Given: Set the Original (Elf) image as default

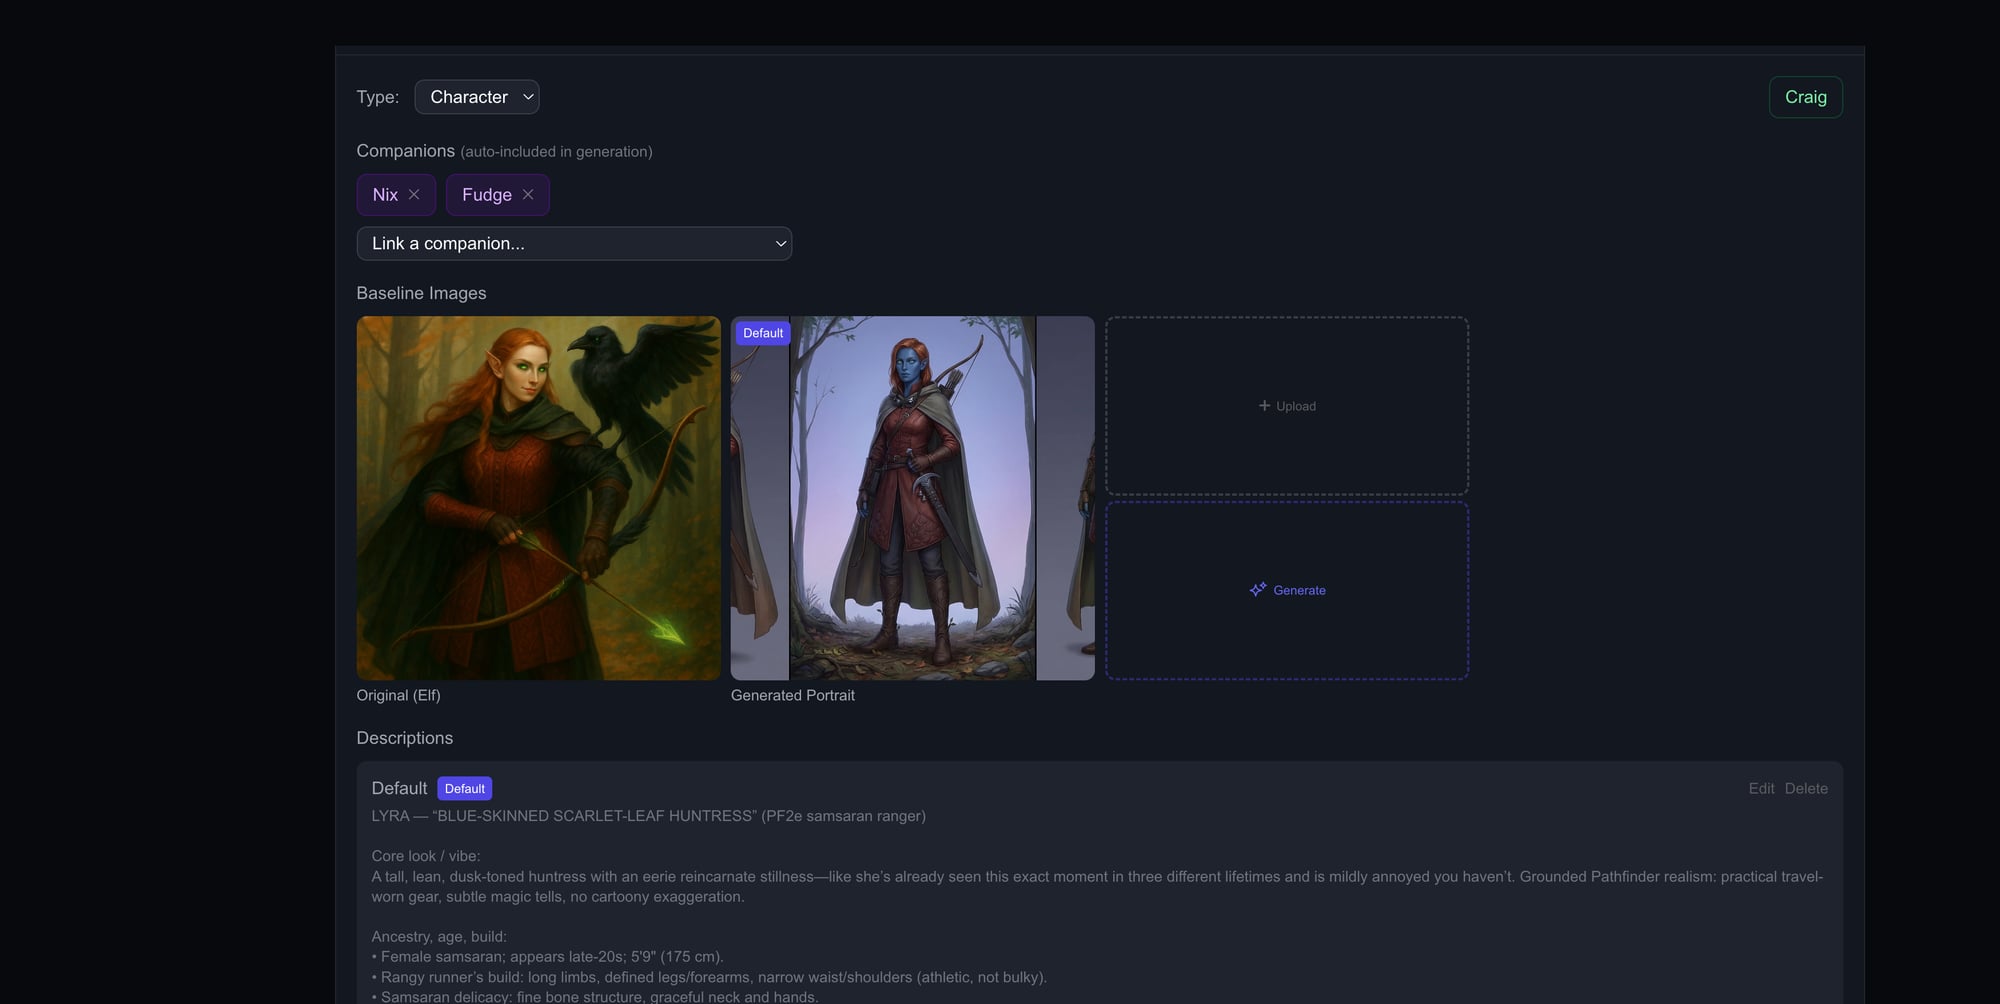Looking at the screenshot, I should pyautogui.click(x=538, y=497).
